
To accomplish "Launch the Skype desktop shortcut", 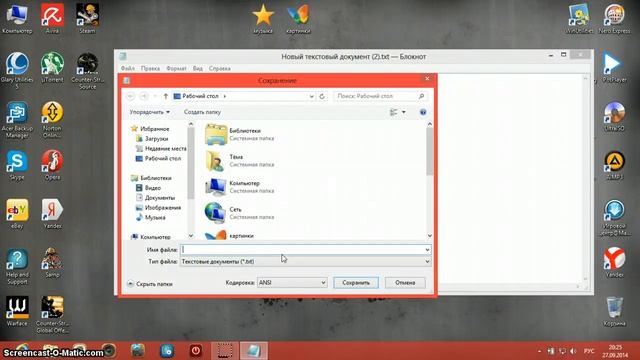I will (17, 165).
